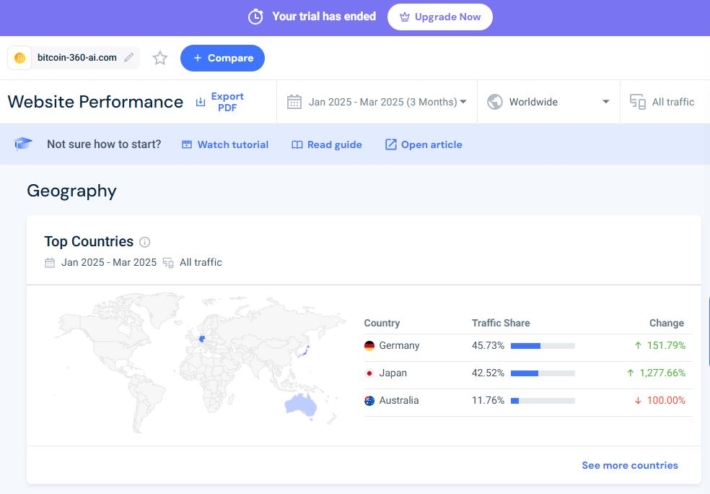710x494 pixels.
Task: Click Australia's traffic share bar
Action: coord(543,401)
